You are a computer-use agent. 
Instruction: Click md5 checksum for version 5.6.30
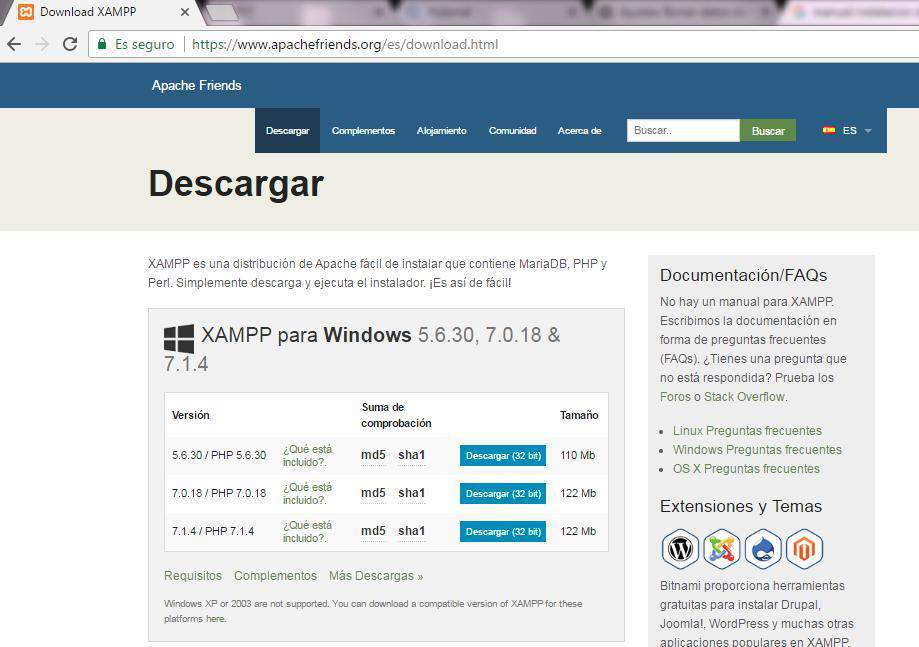click(x=373, y=455)
